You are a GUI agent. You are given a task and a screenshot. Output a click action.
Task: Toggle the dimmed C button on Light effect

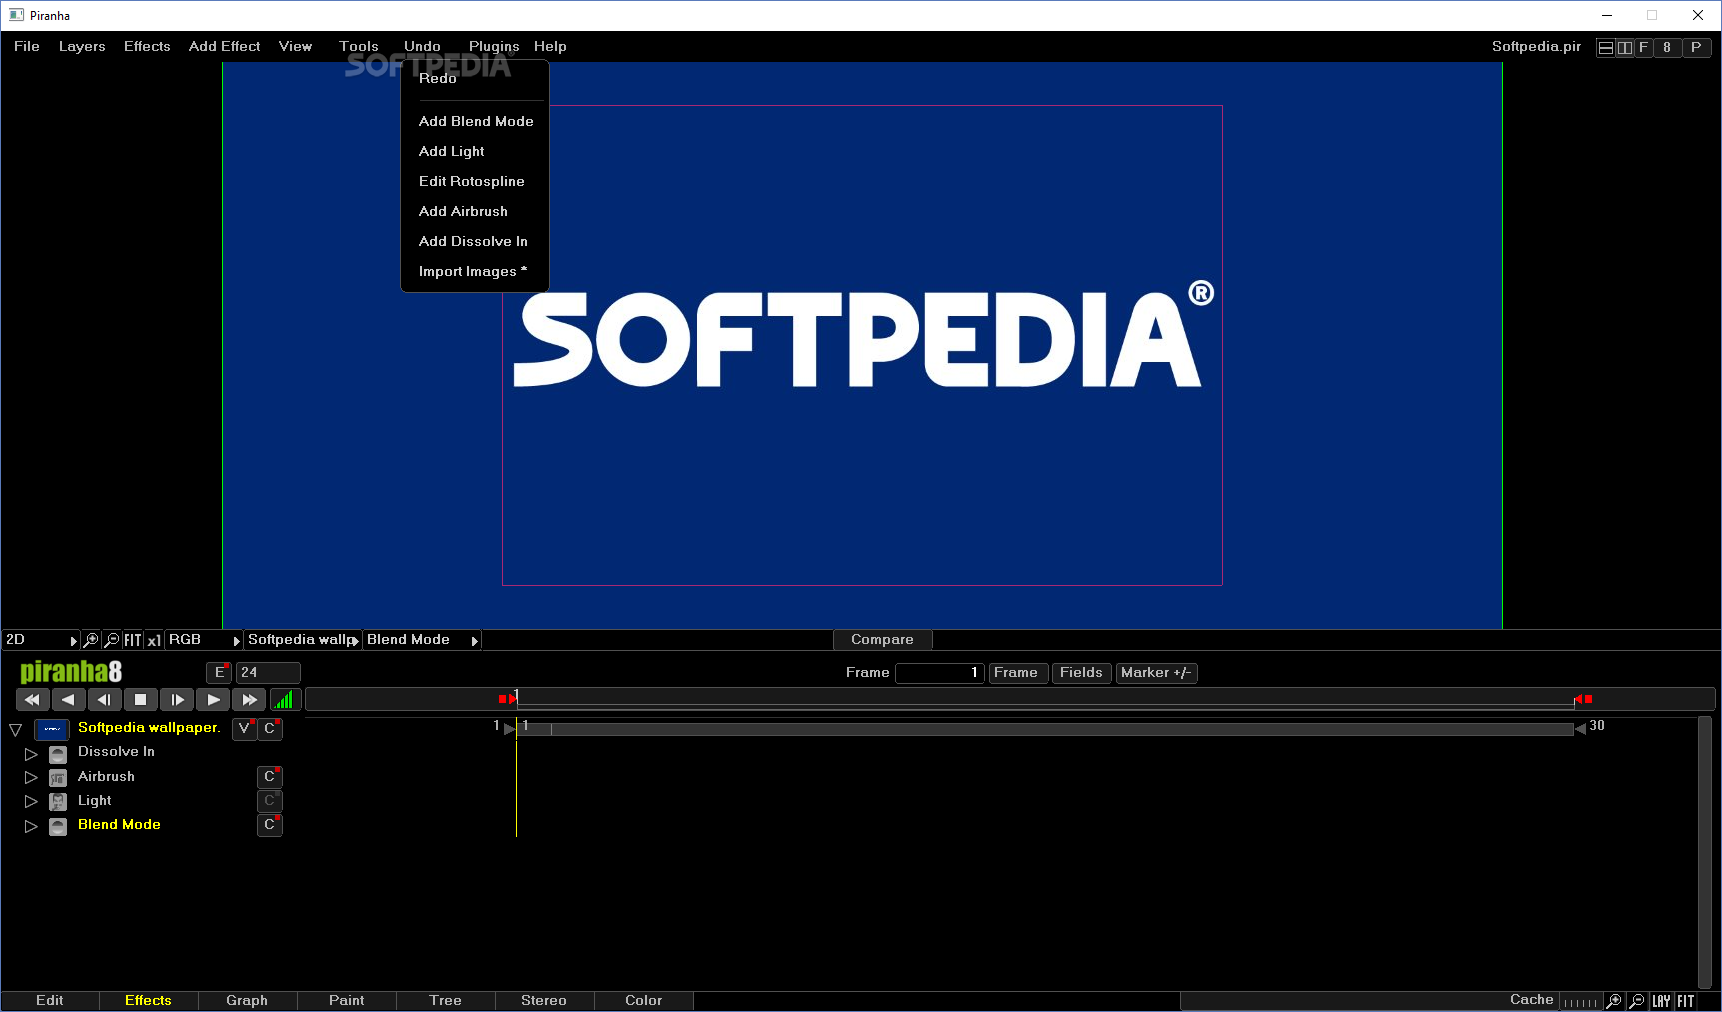point(270,801)
